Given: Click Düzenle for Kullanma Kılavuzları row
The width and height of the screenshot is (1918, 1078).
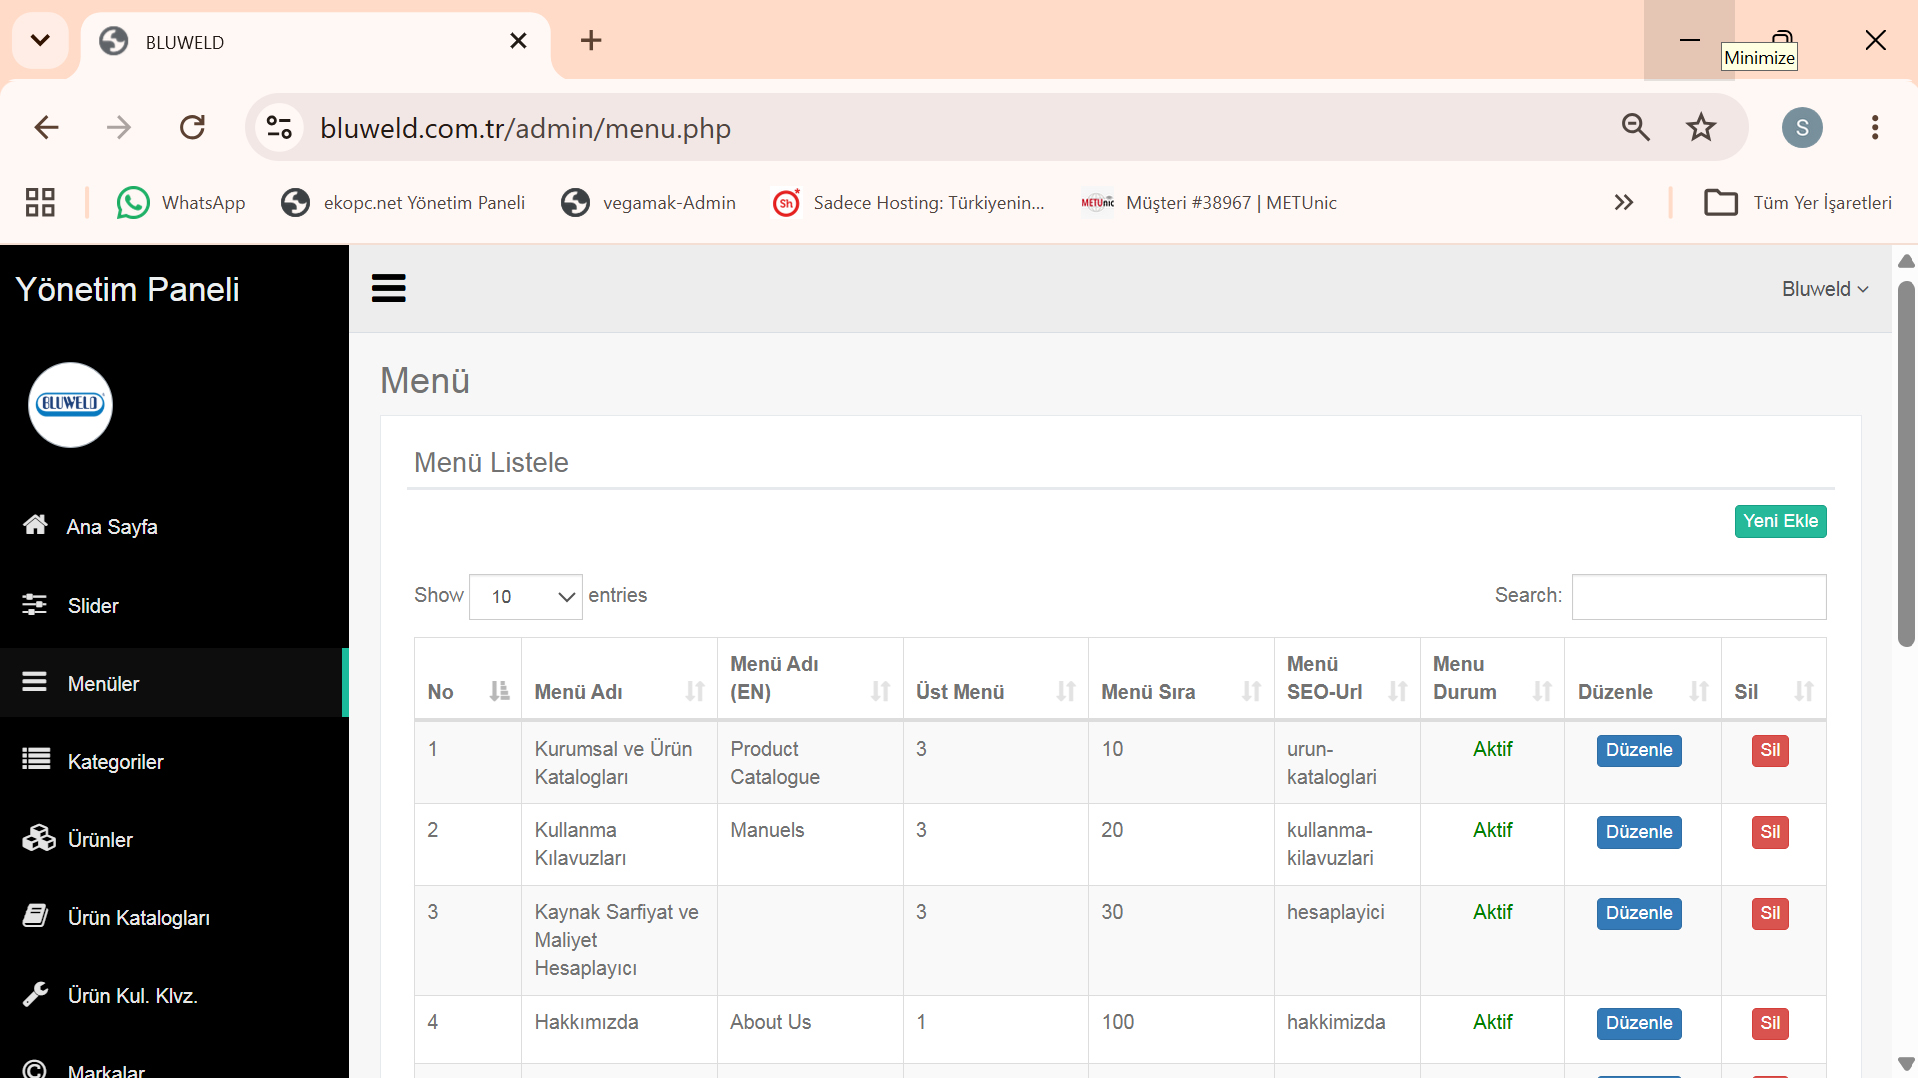Looking at the screenshot, I should click(1639, 832).
